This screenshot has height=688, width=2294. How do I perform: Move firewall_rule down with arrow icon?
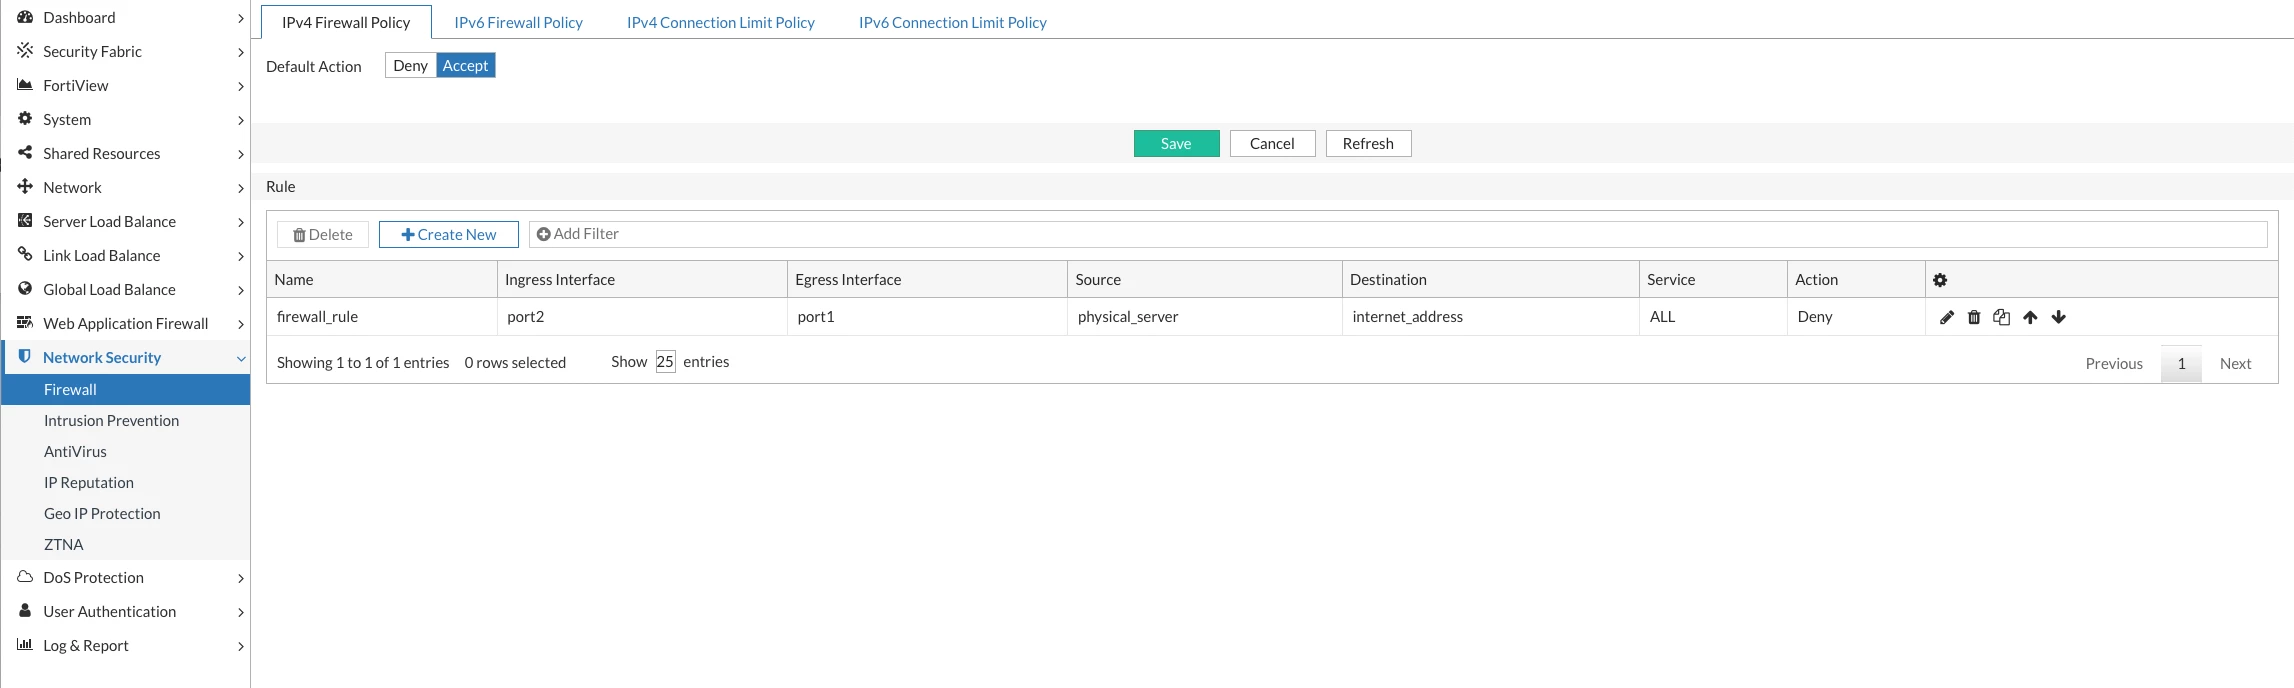tap(2058, 317)
